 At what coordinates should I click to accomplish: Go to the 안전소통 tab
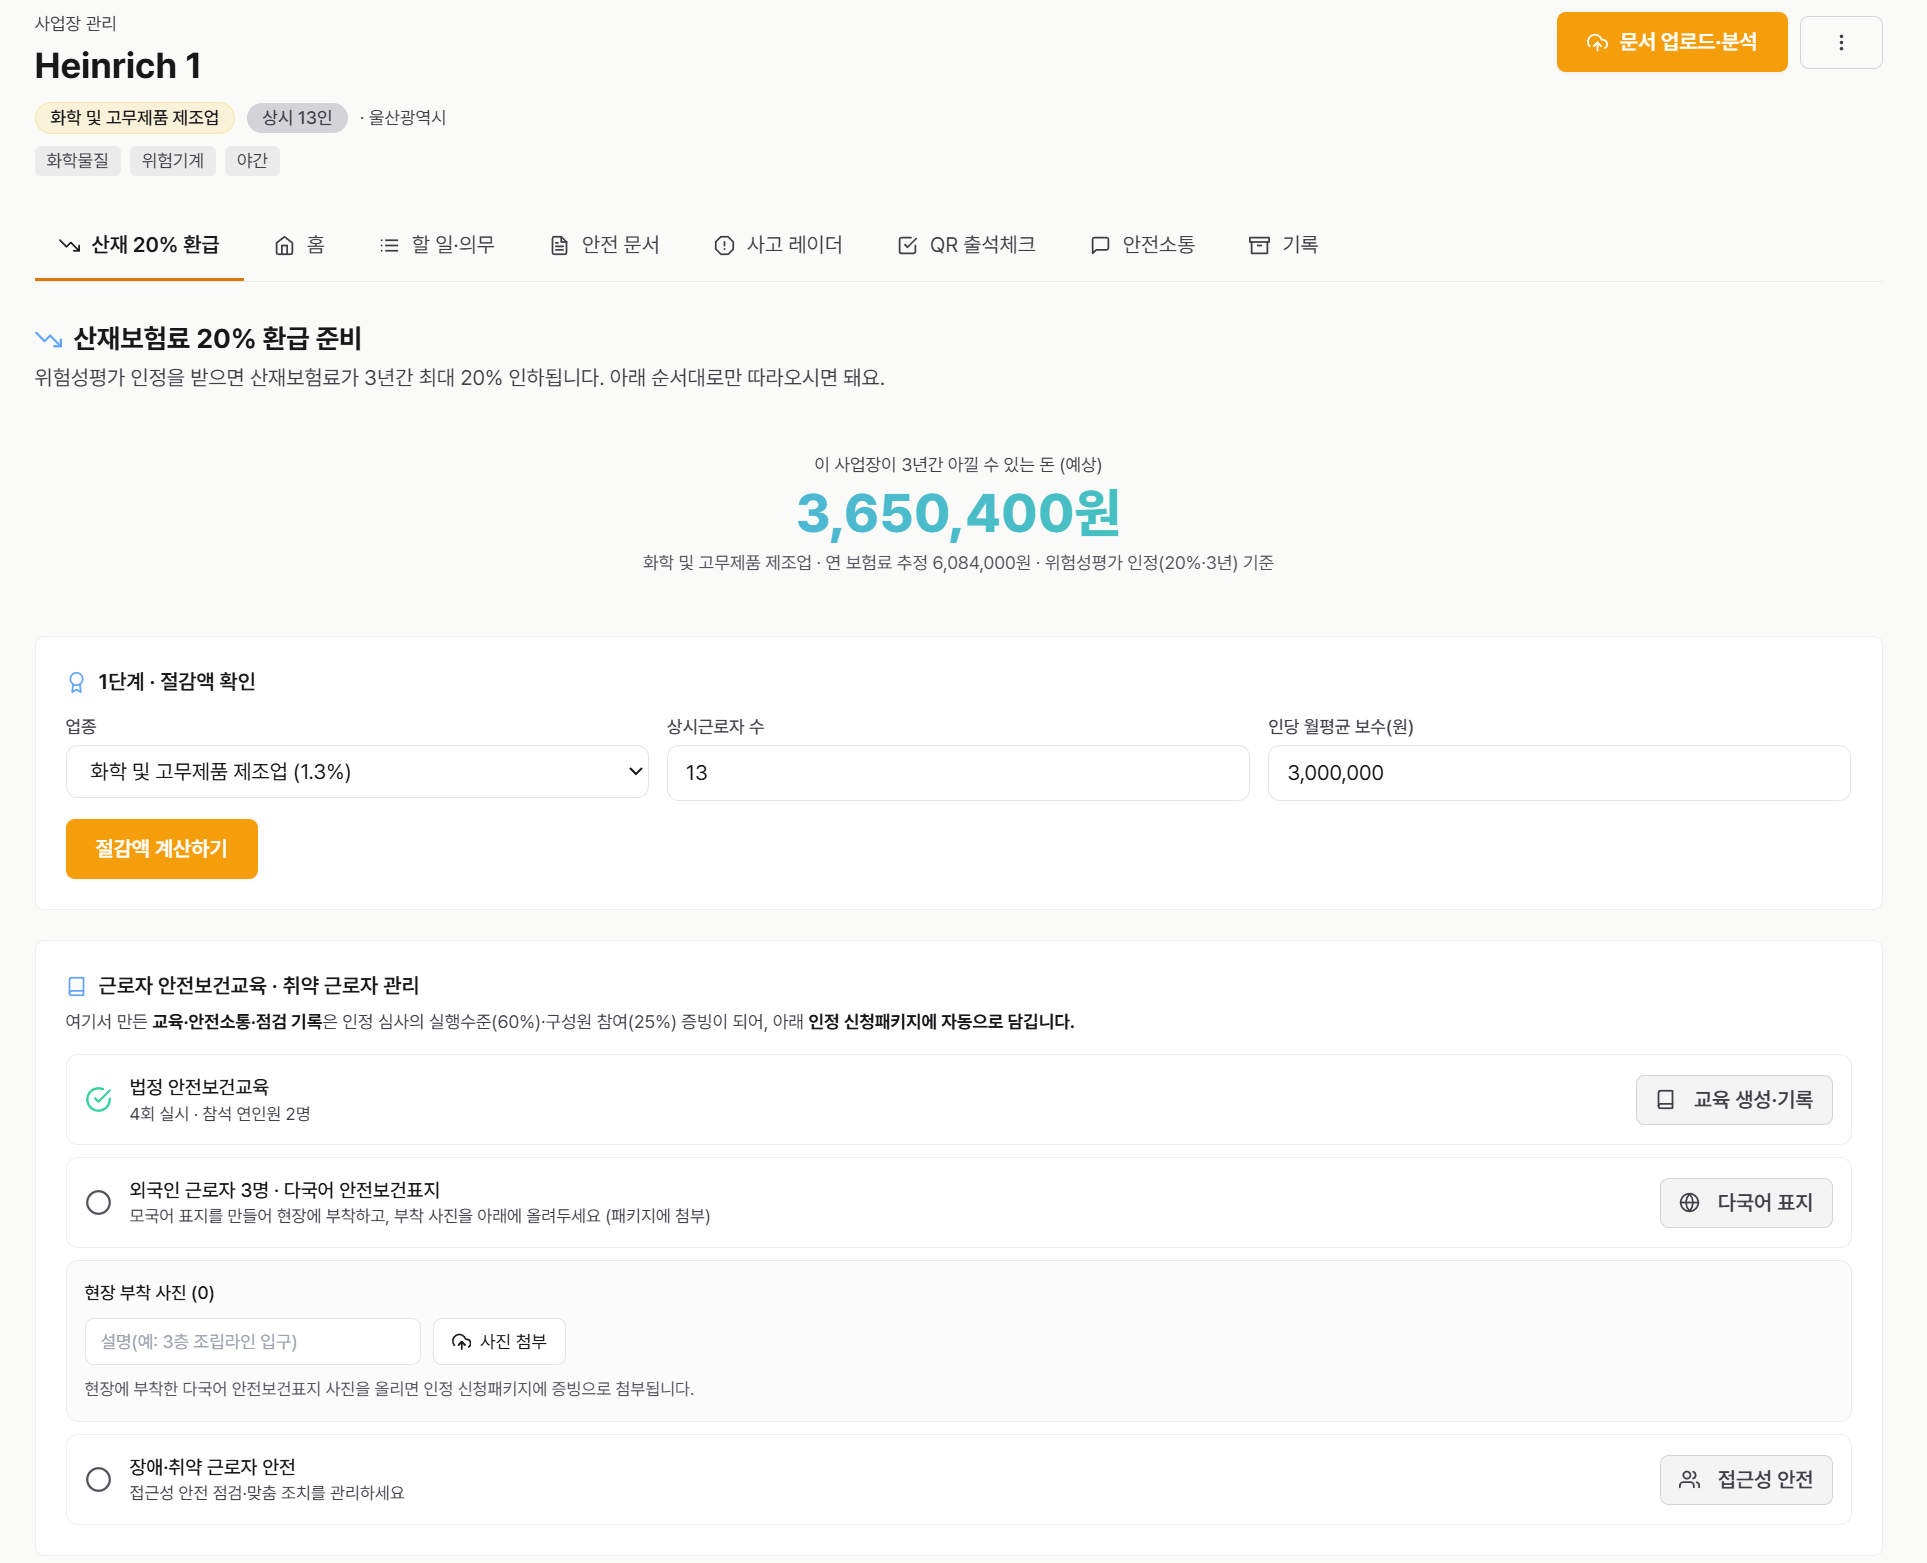(x=1143, y=245)
